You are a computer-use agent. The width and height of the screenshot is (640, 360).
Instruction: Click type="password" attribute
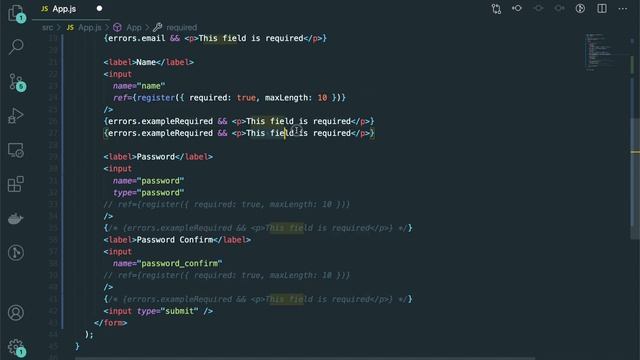[149, 193]
